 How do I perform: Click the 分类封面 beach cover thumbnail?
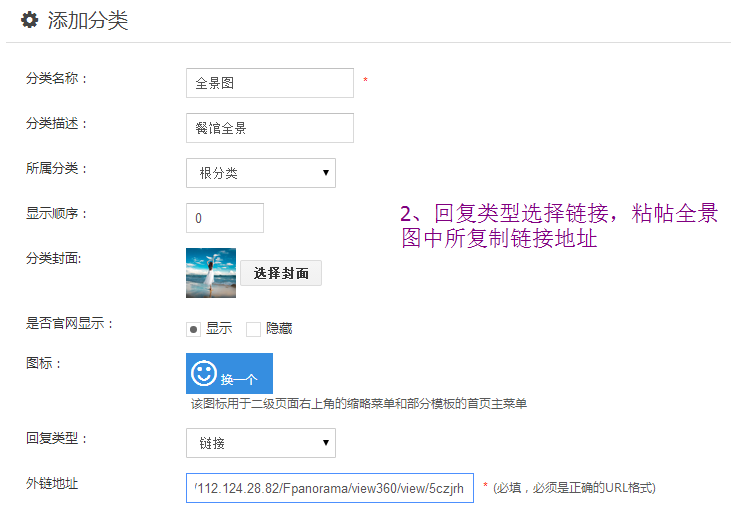(x=211, y=273)
